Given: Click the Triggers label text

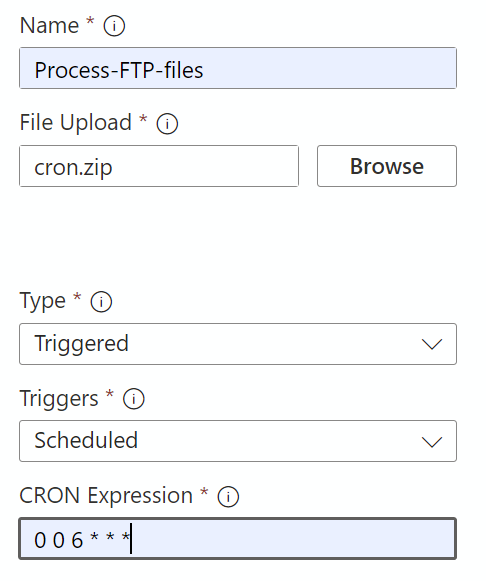Looking at the screenshot, I should [59, 399].
